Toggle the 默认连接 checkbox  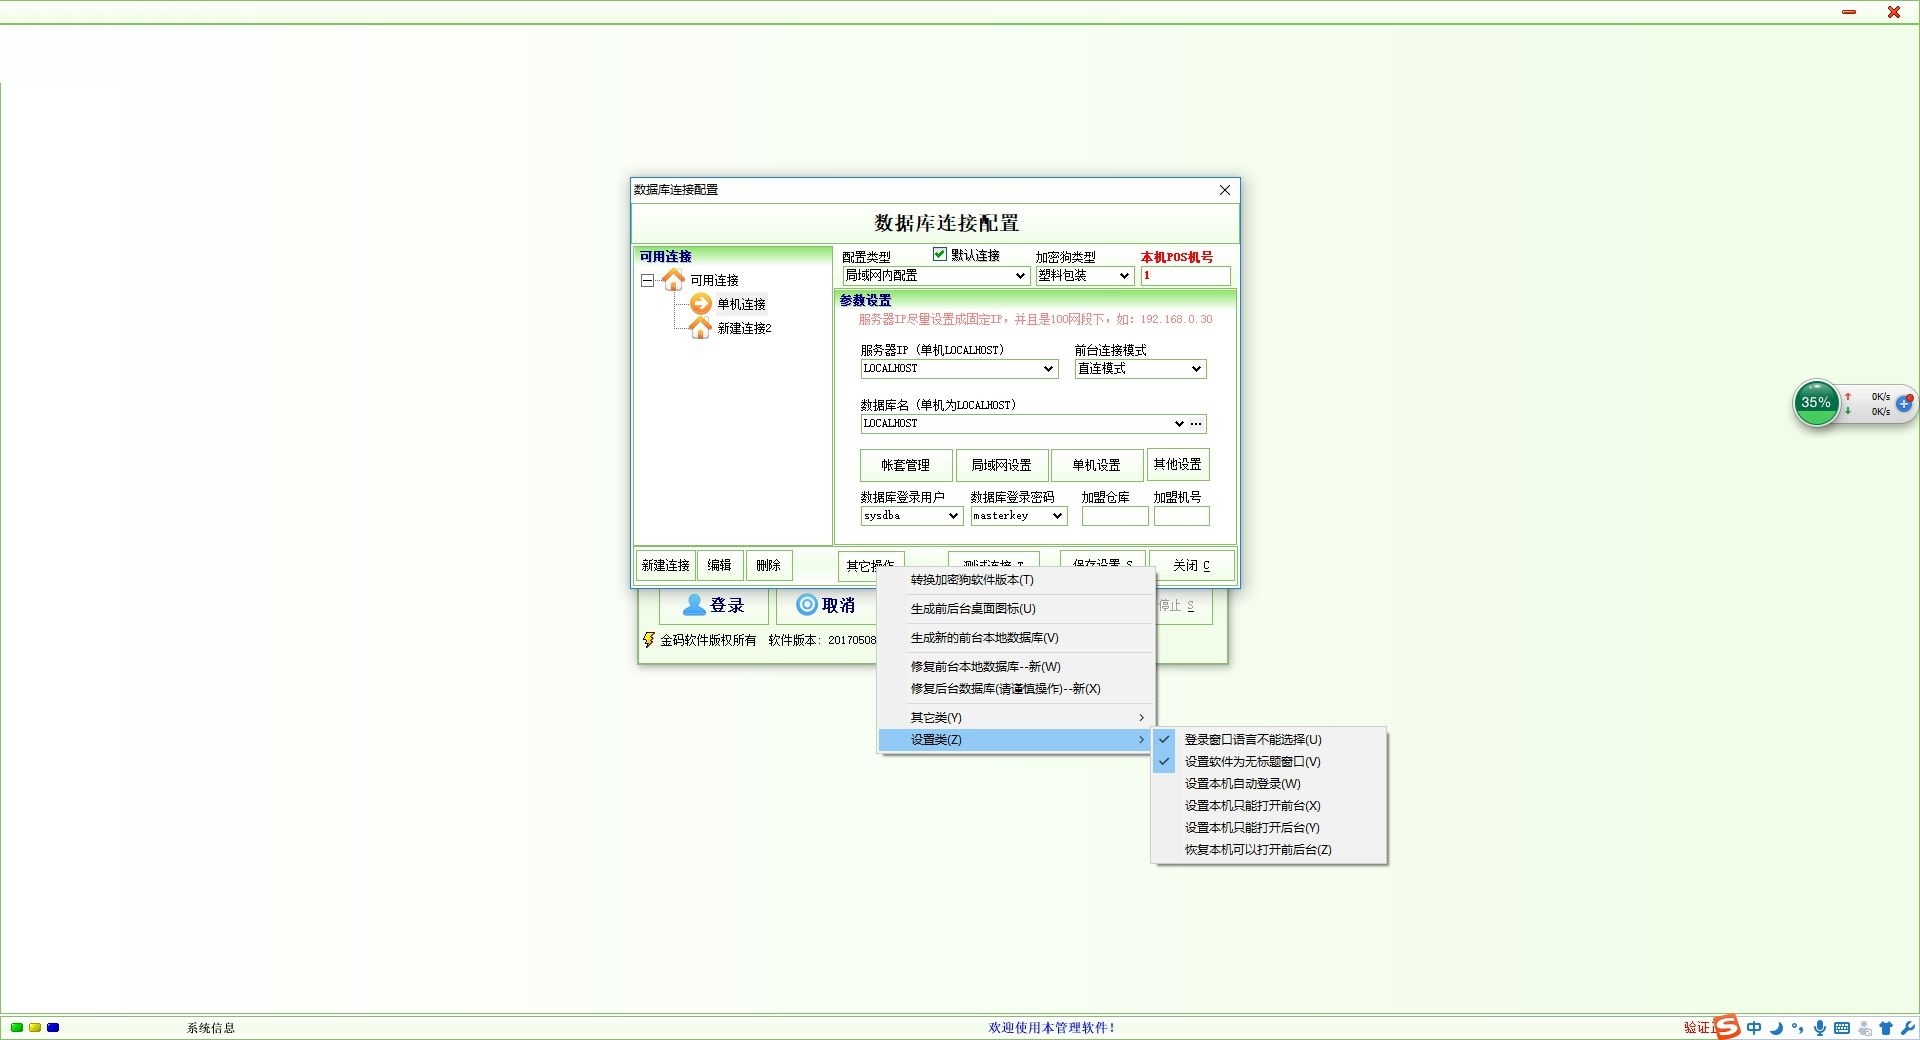(939, 254)
